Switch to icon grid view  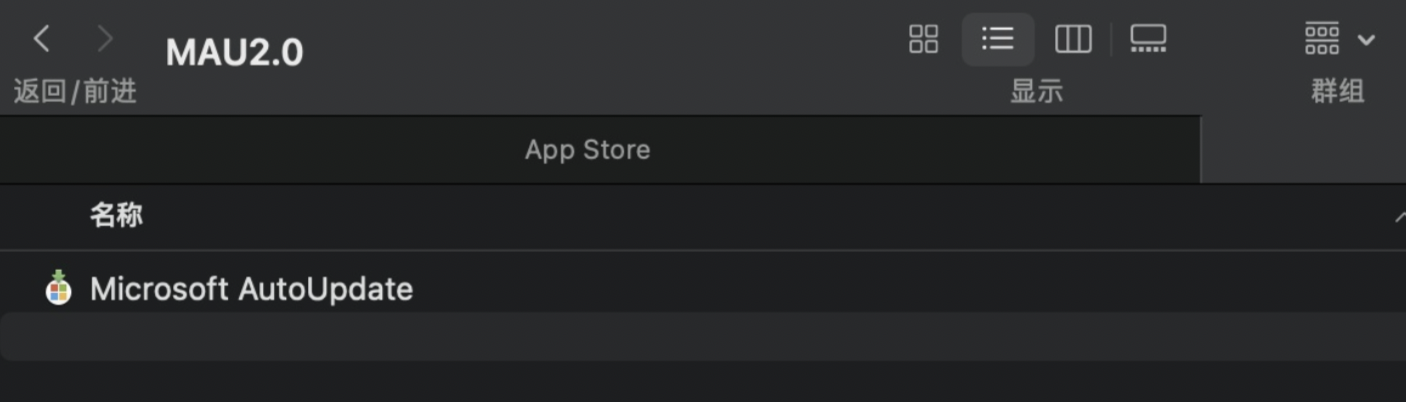click(x=923, y=39)
